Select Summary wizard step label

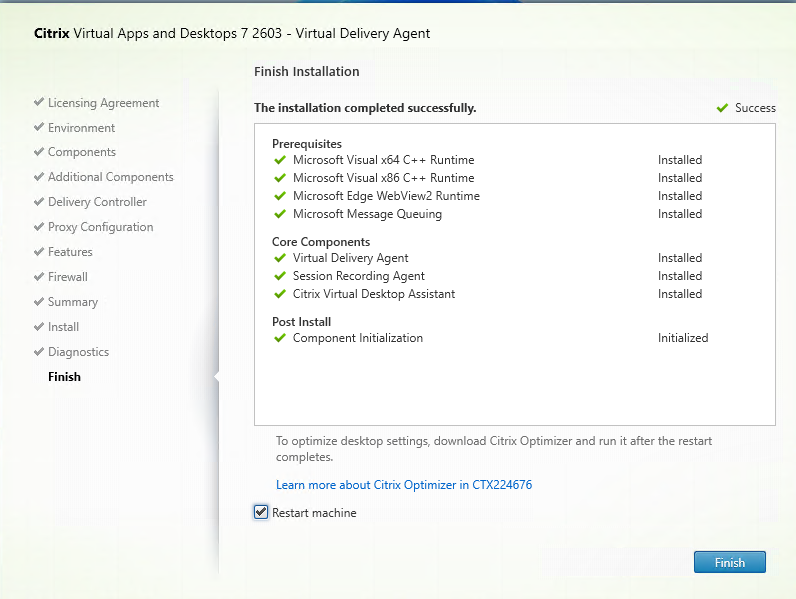point(73,302)
